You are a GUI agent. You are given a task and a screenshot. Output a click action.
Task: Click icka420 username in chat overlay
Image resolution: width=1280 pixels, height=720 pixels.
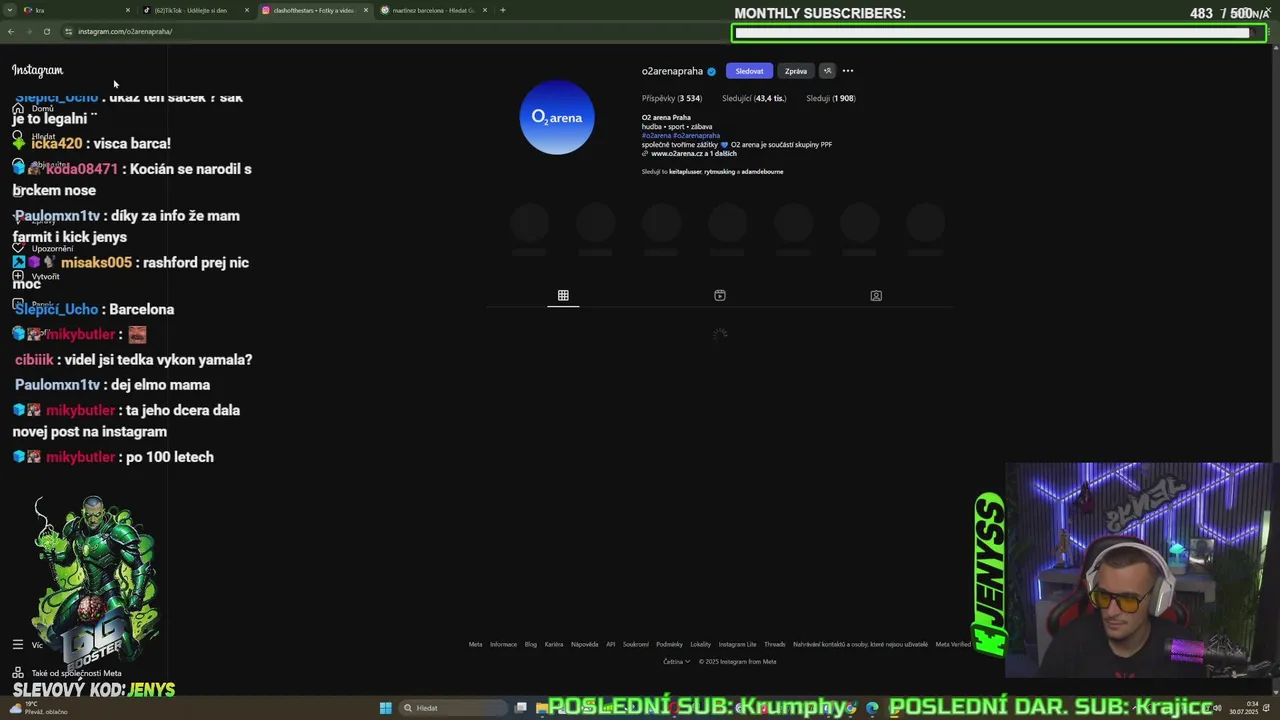point(56,144)
